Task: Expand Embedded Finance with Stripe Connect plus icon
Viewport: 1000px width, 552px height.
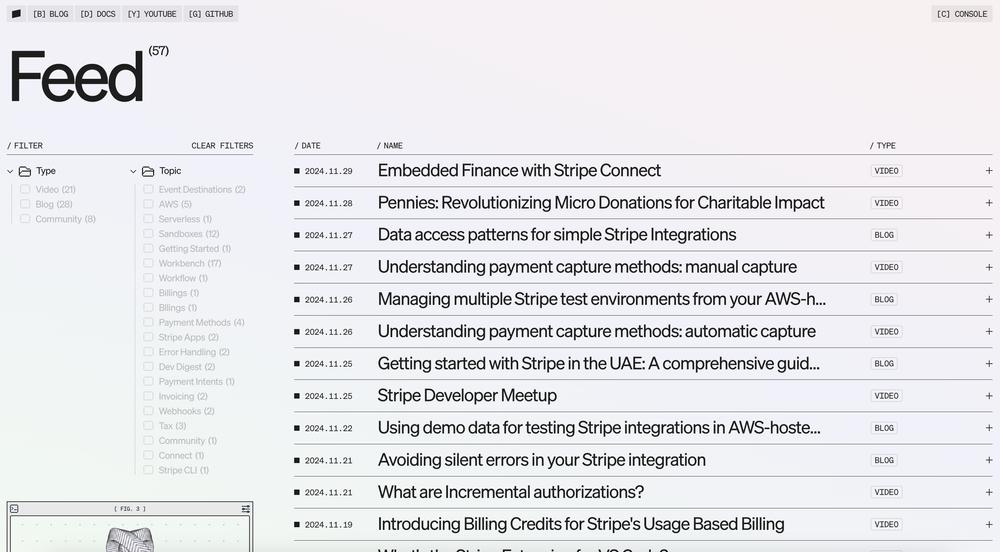Action: 989,171
